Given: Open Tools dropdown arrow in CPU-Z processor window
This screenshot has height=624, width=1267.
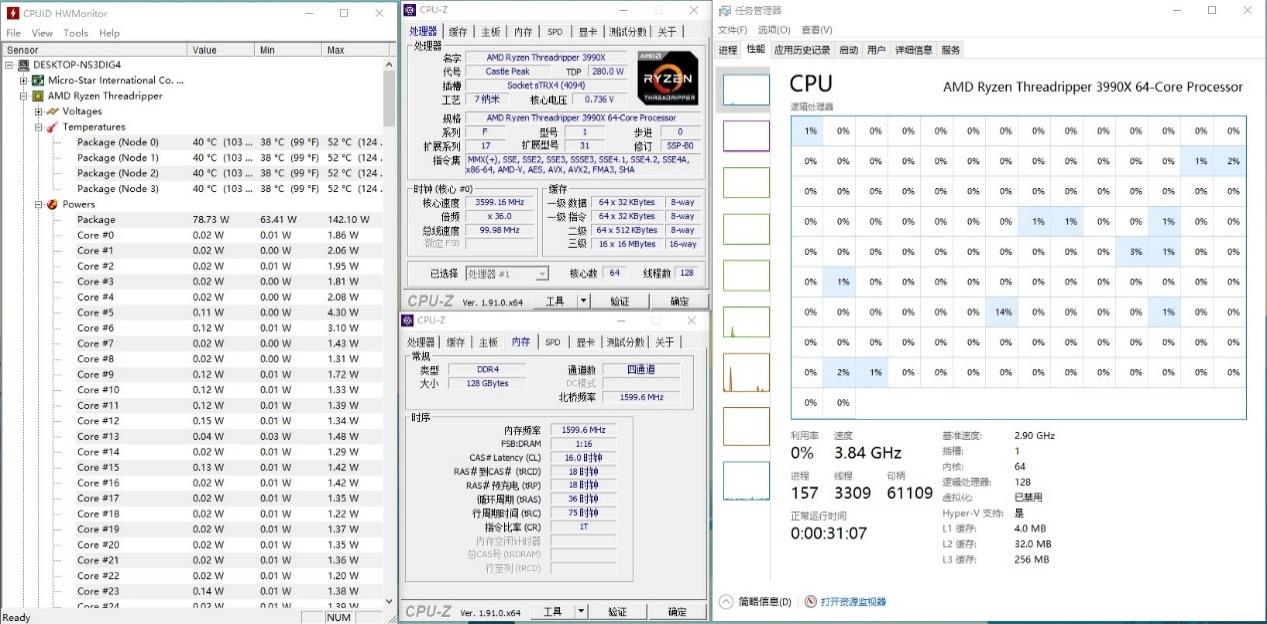Looking at the screenshot, I should click(x=582, y=301).
